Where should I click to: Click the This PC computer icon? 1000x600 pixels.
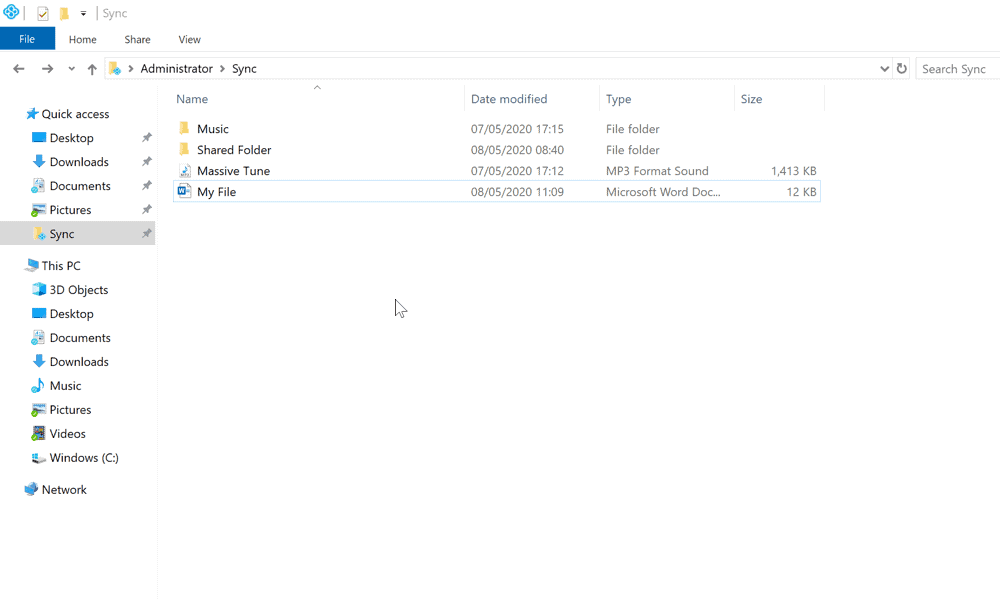(x=31, y=265)
